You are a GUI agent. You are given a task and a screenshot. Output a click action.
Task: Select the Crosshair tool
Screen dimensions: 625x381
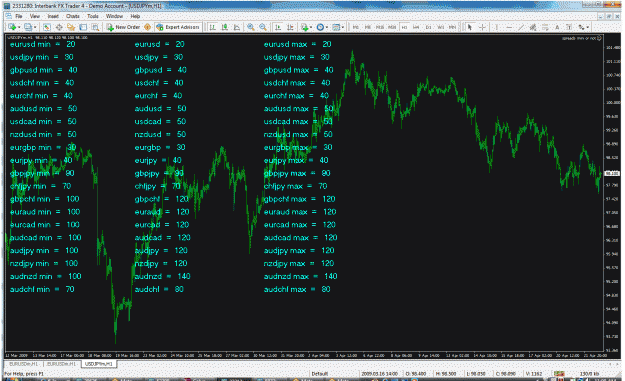tap(482, 27)
